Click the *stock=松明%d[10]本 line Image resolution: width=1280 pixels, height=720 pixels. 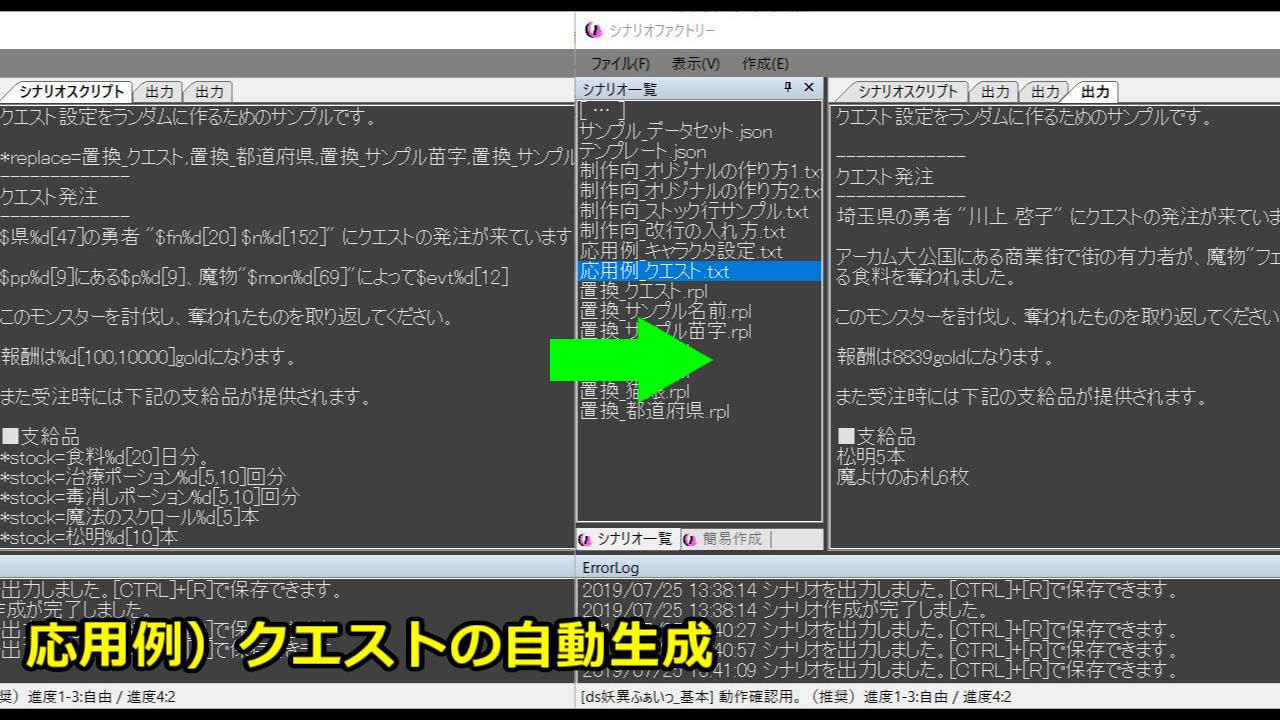point(90,537)
